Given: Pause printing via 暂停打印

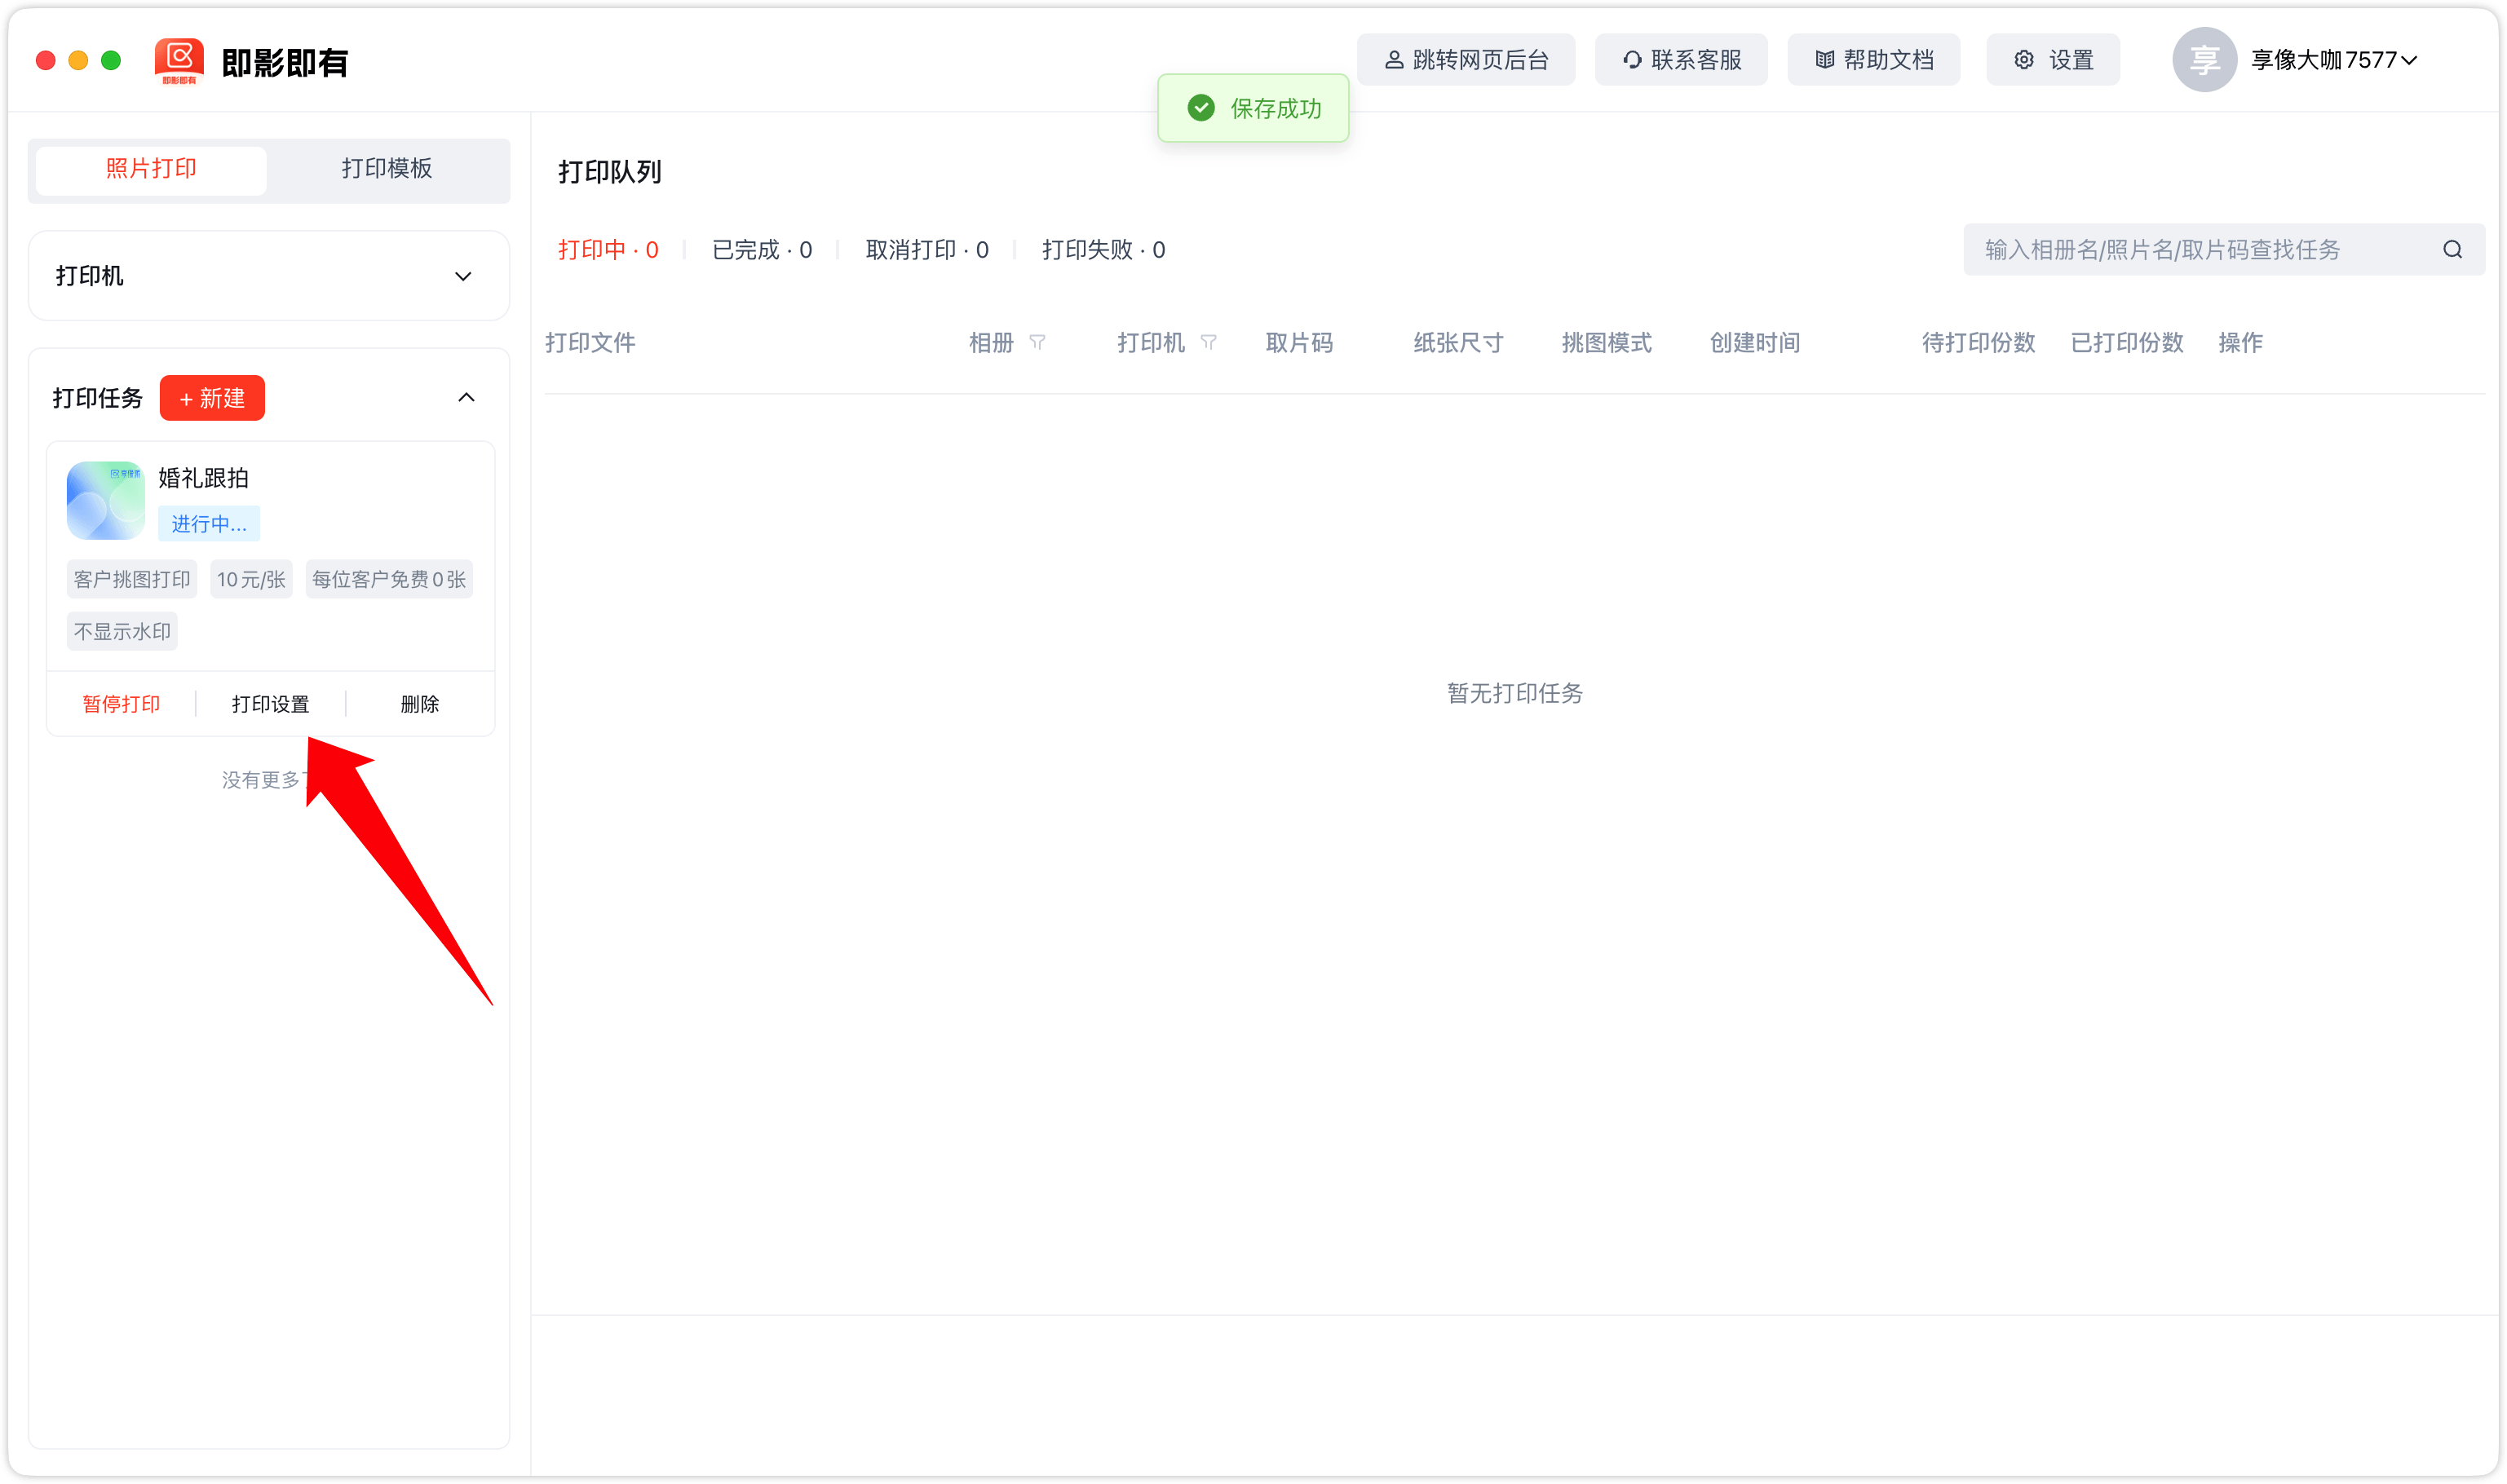Looking at the screenshot, I should click(x=122, y=703).
